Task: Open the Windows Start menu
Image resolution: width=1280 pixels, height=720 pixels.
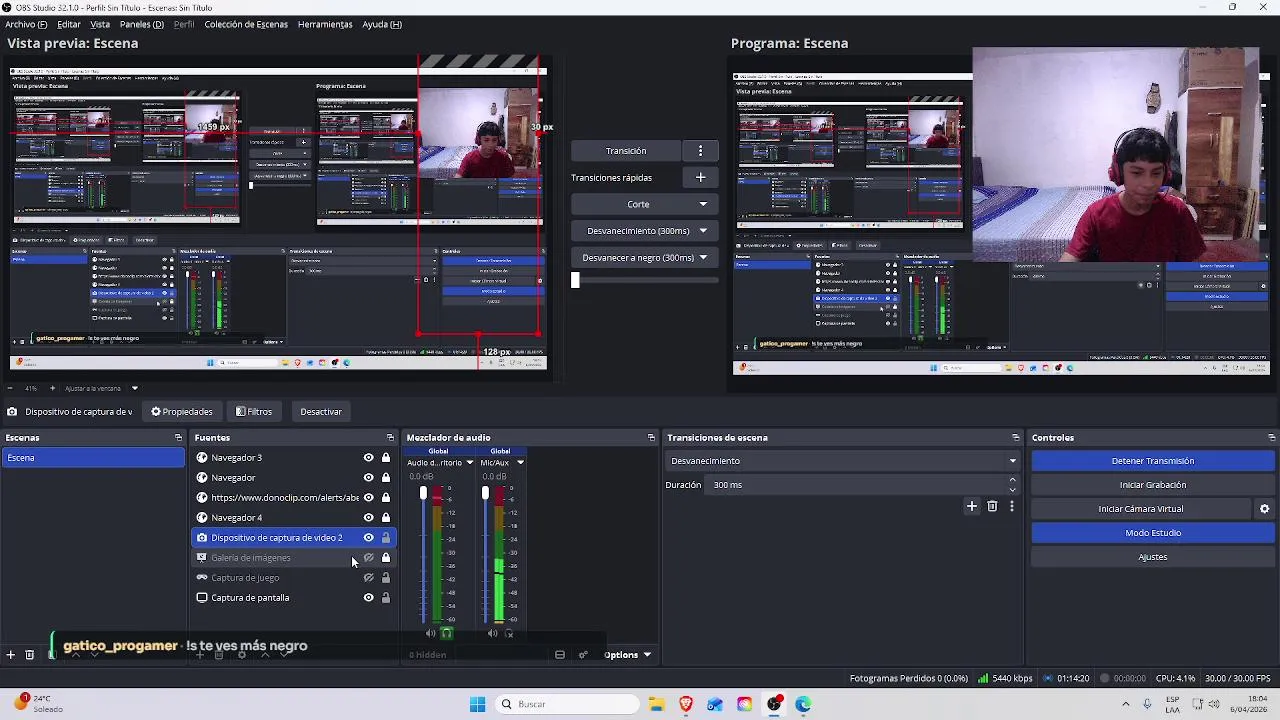Action: coord(477,704)
